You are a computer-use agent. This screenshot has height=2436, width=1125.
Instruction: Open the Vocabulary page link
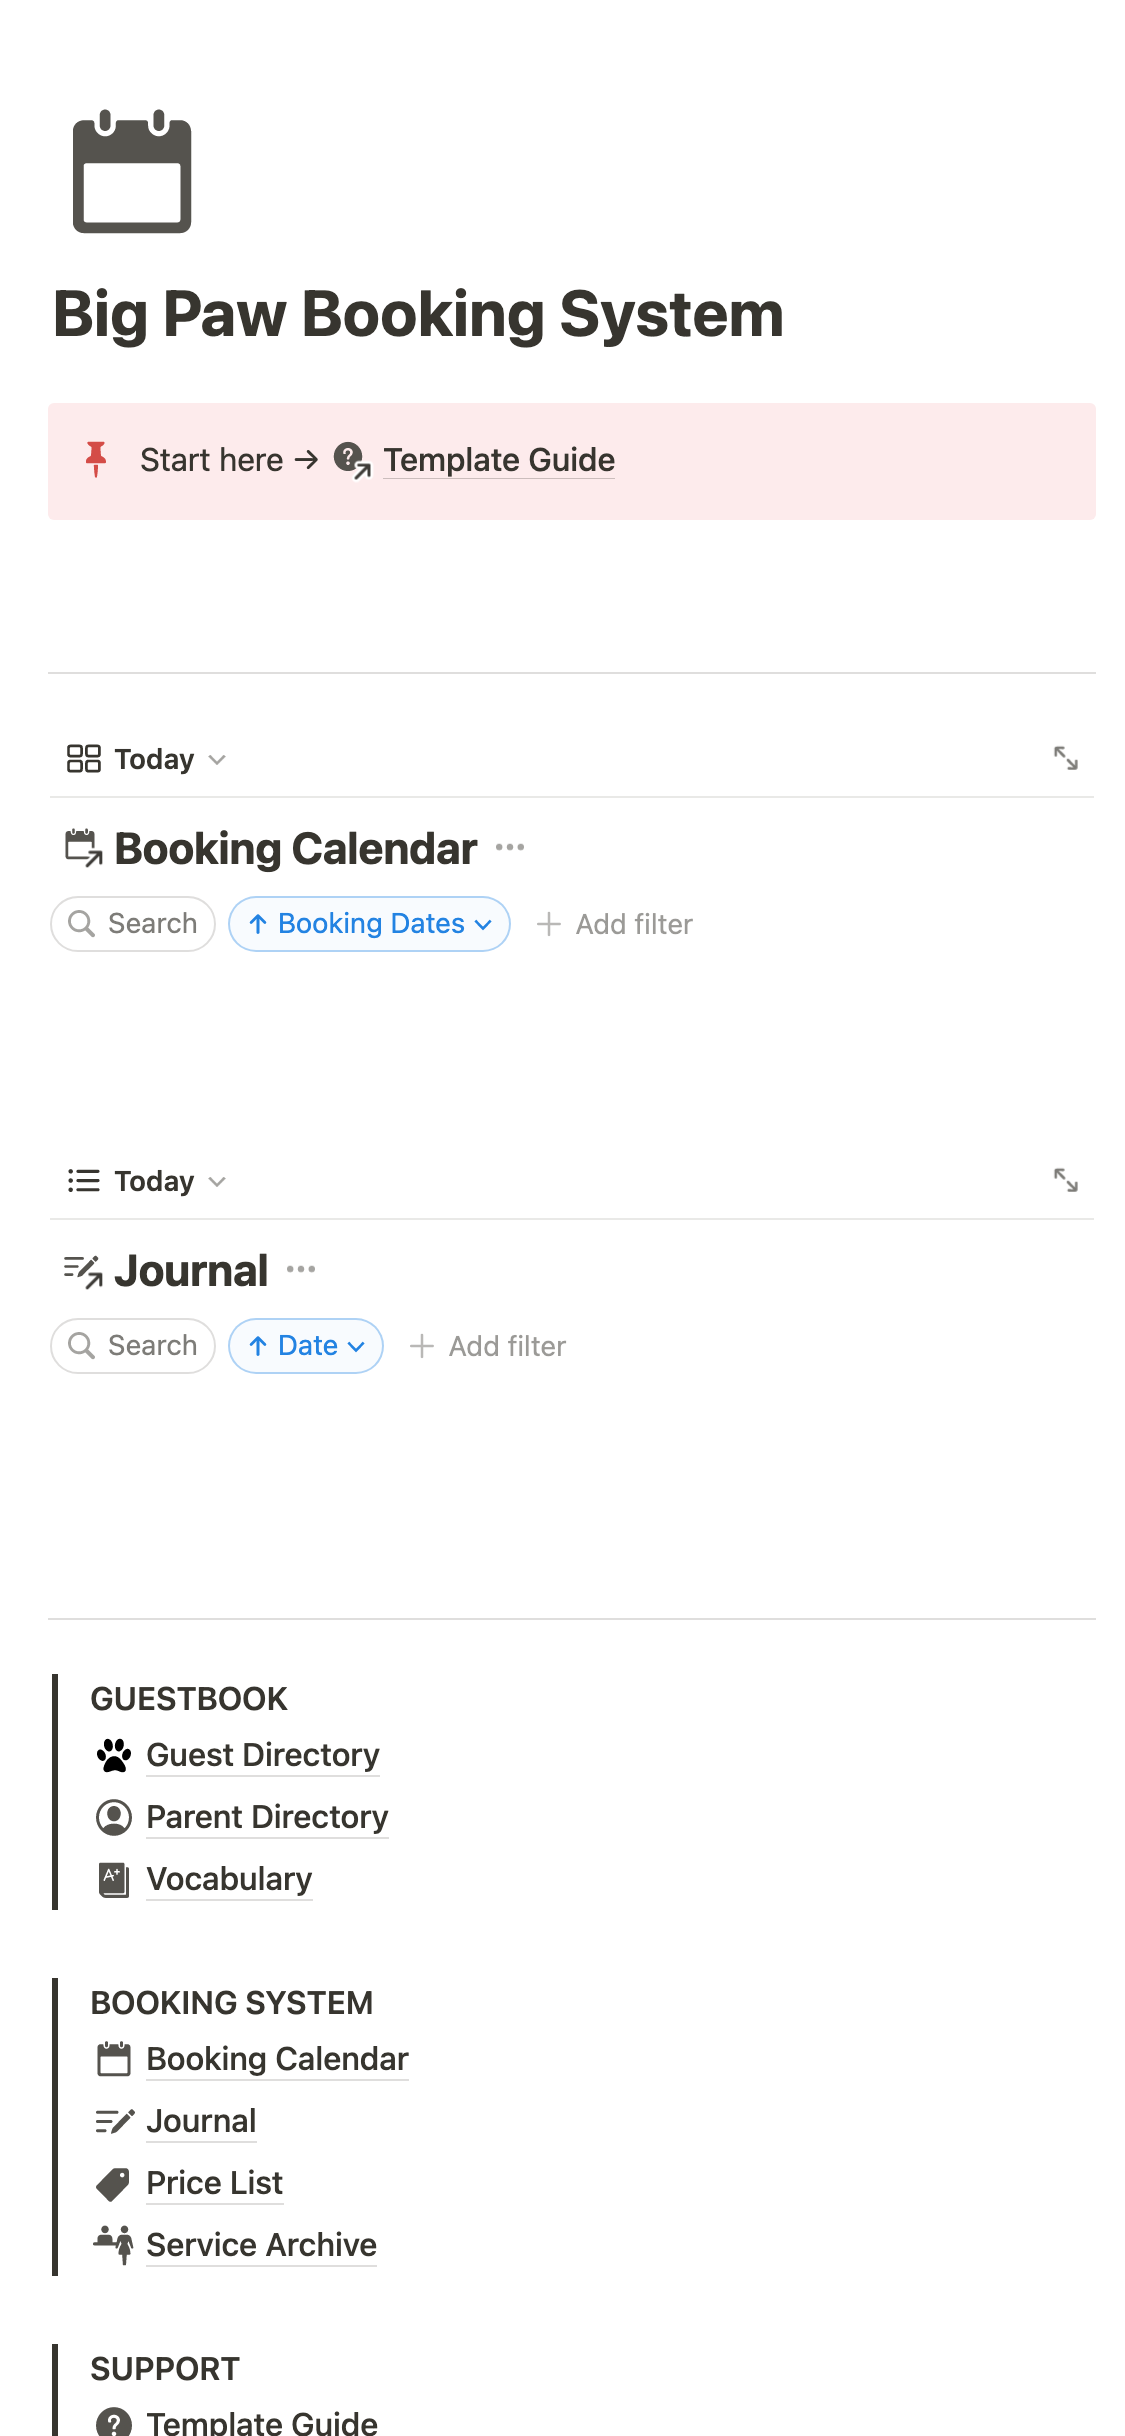229,1879
